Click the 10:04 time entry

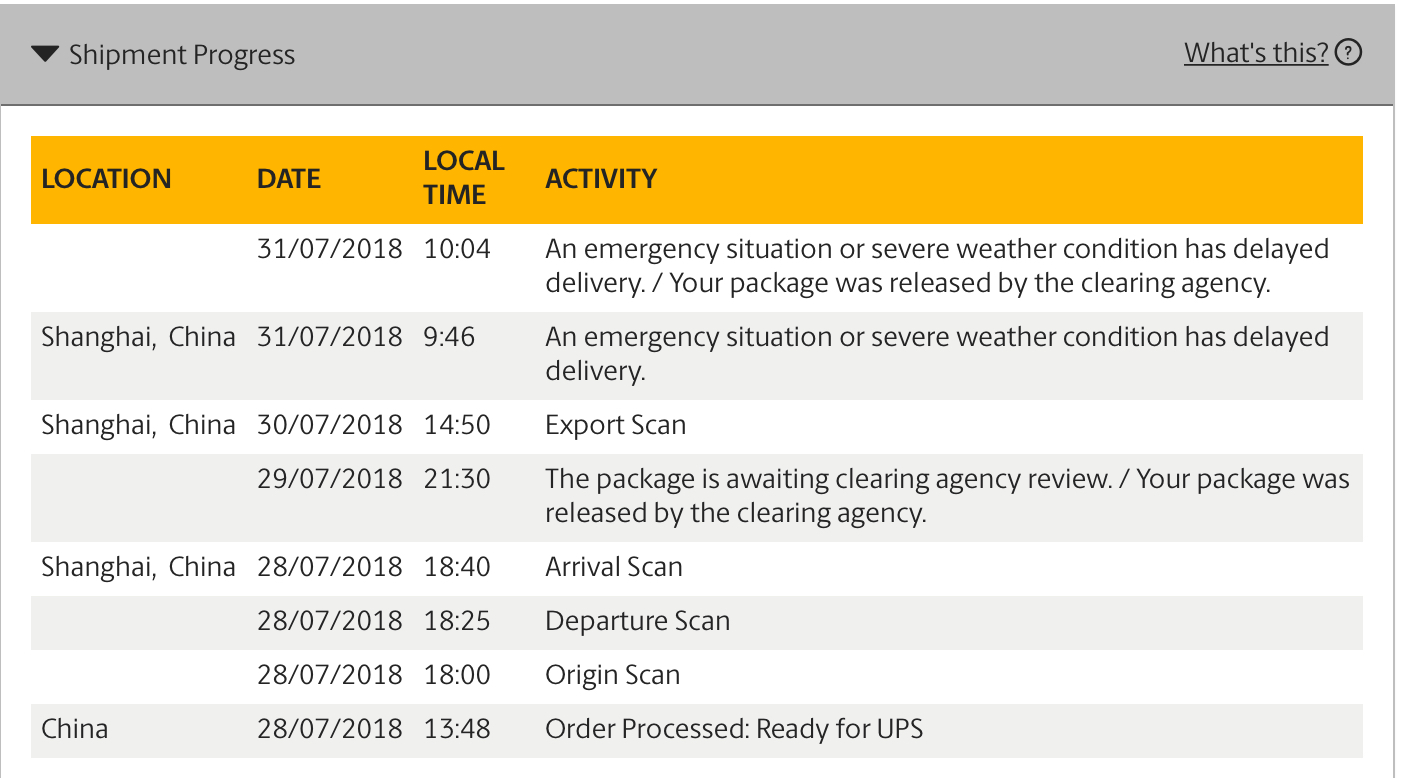[x=457, y=249]
